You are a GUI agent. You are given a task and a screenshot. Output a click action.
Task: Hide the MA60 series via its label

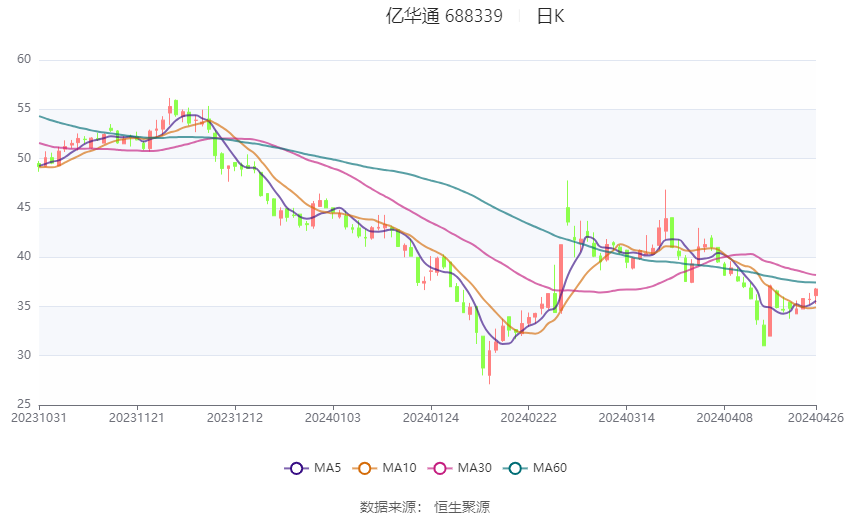[x=550, y=468]
